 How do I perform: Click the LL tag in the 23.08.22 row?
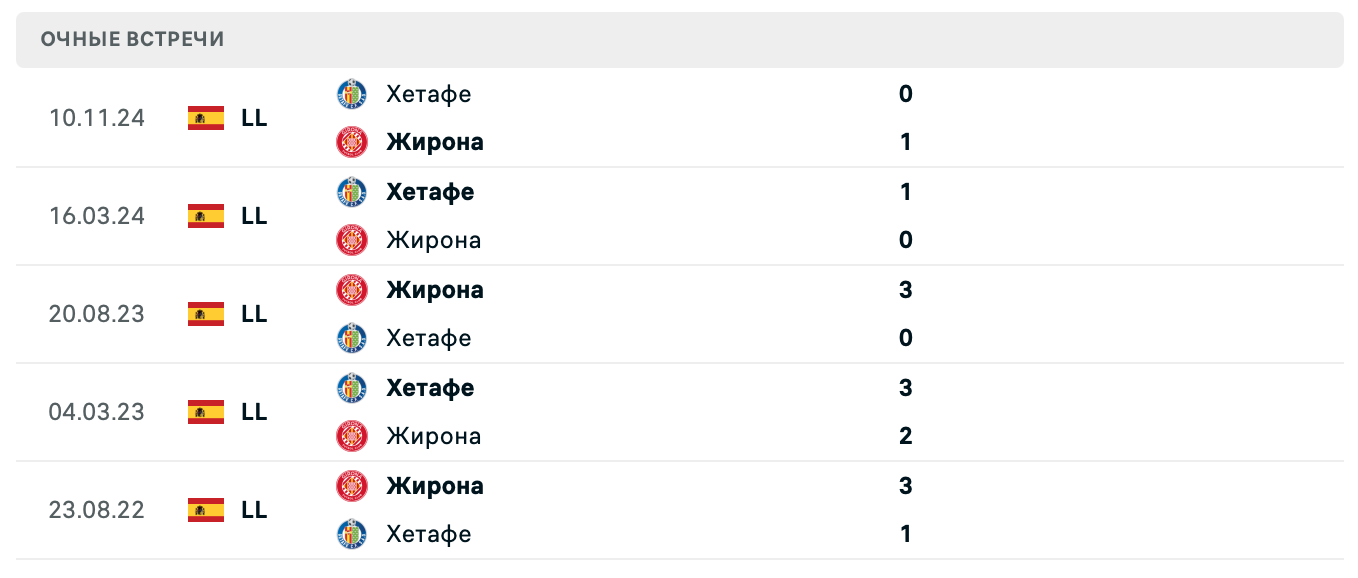(256, 510)
